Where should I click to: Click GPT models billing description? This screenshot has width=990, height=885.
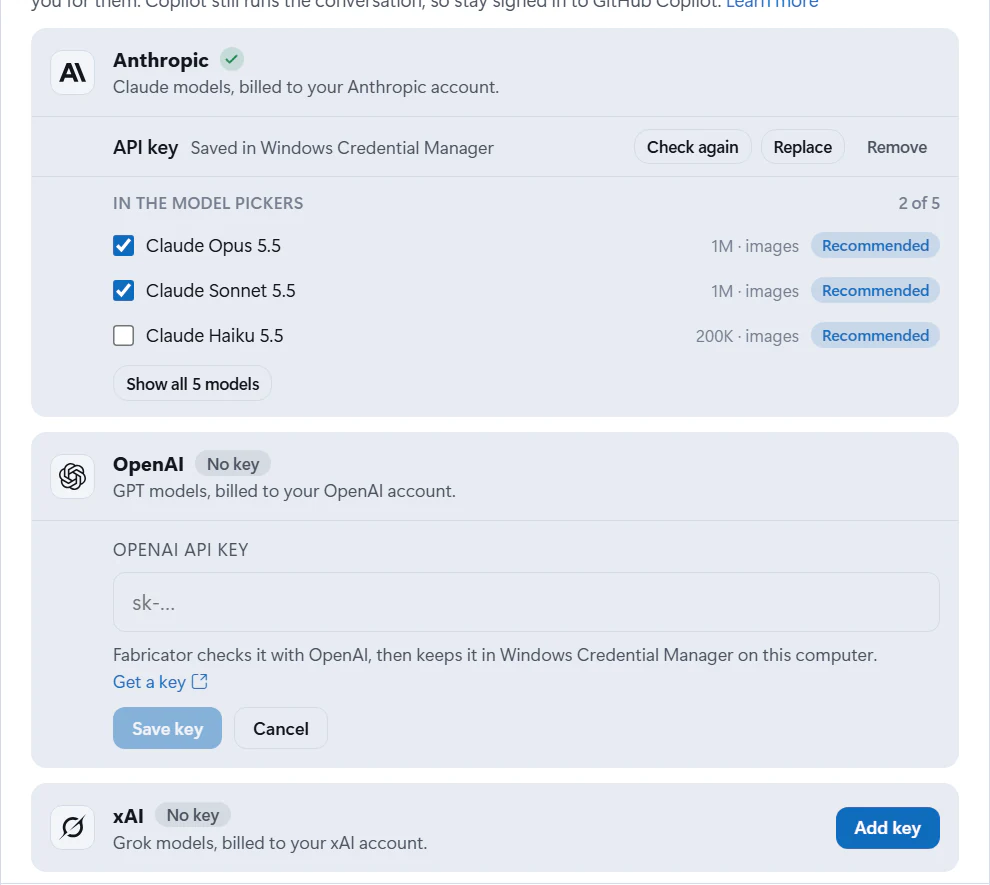[x=284, y=491]
